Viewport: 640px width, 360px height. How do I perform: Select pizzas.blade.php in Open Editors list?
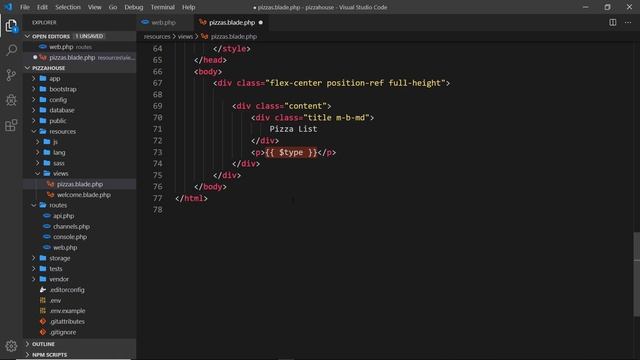click(x=79, y=58)
